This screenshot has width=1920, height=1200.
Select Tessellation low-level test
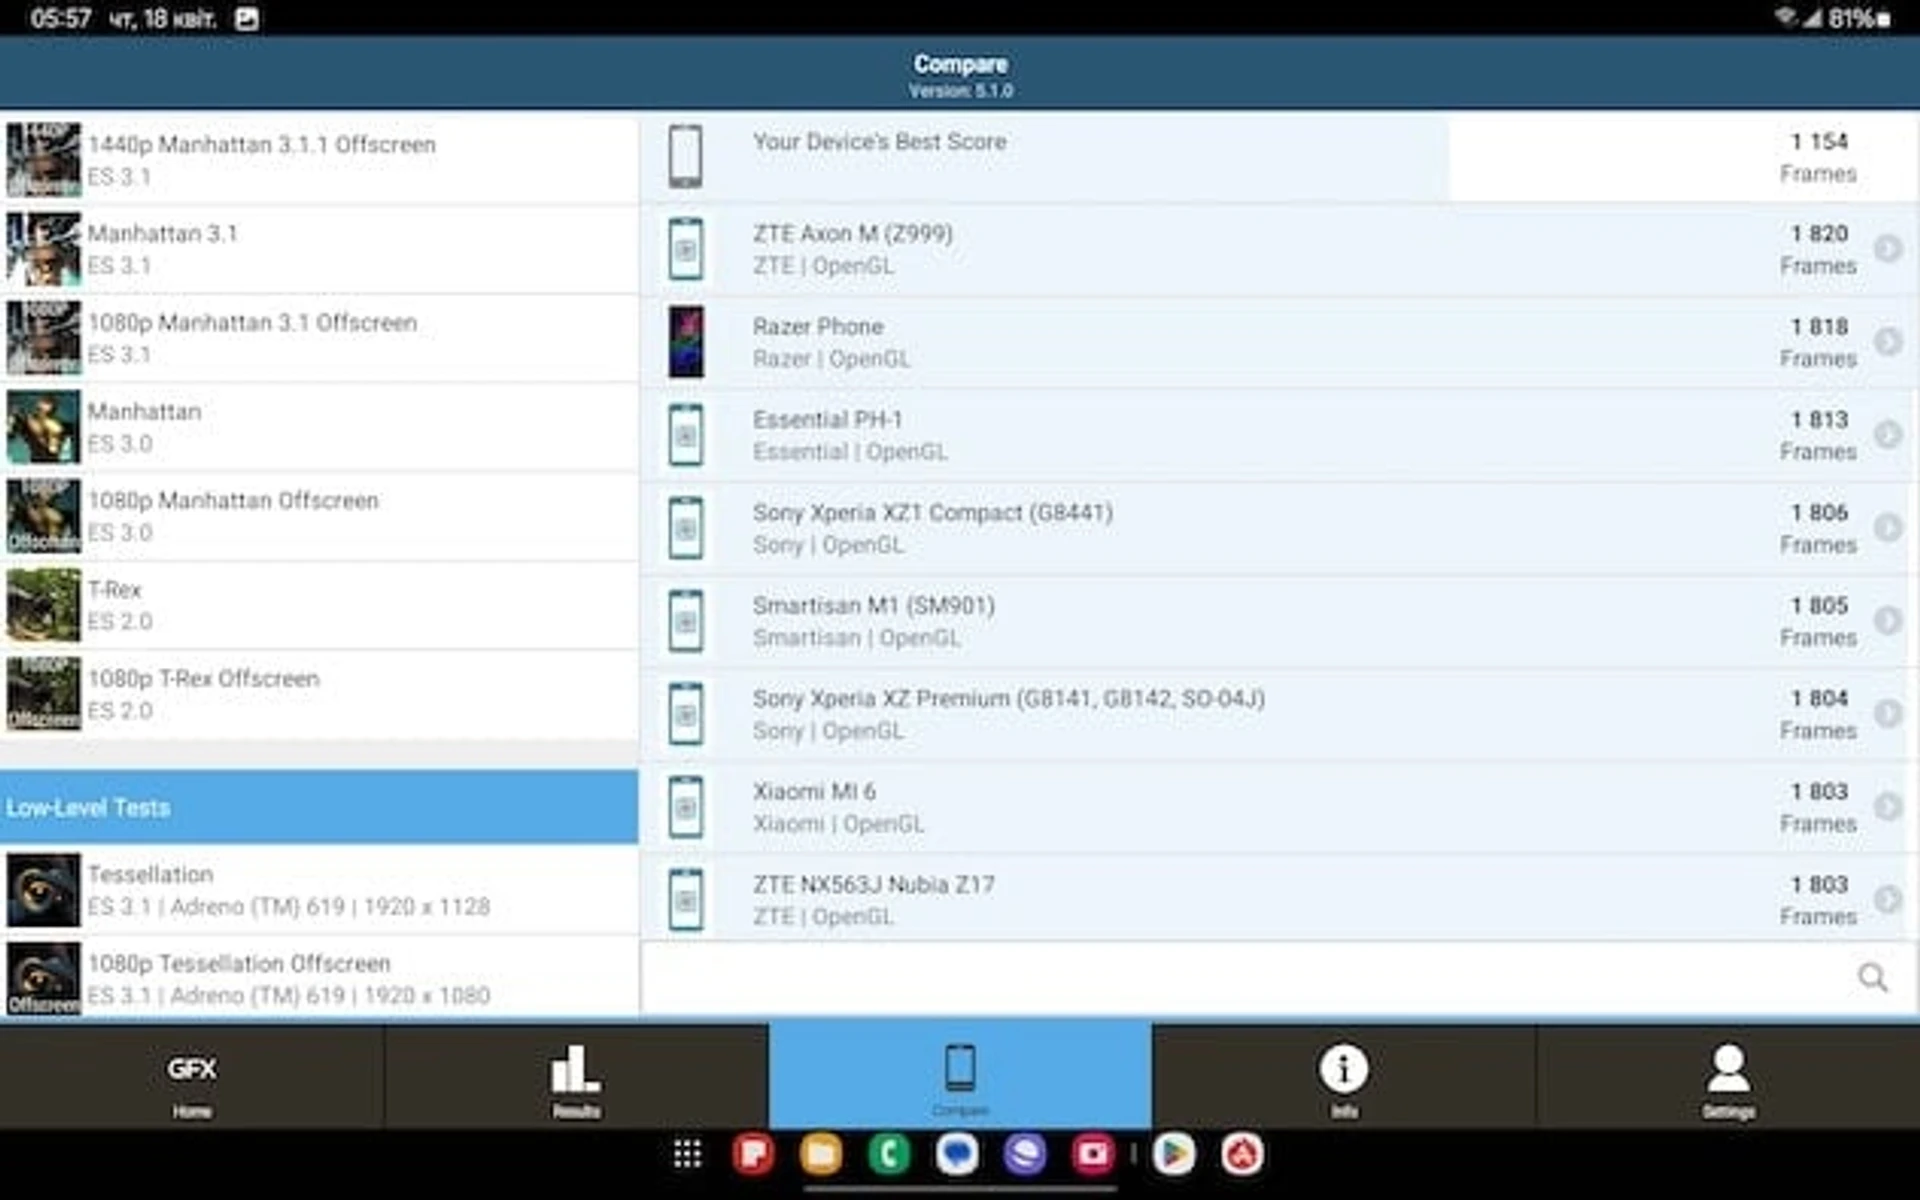(x=319, y=890)
